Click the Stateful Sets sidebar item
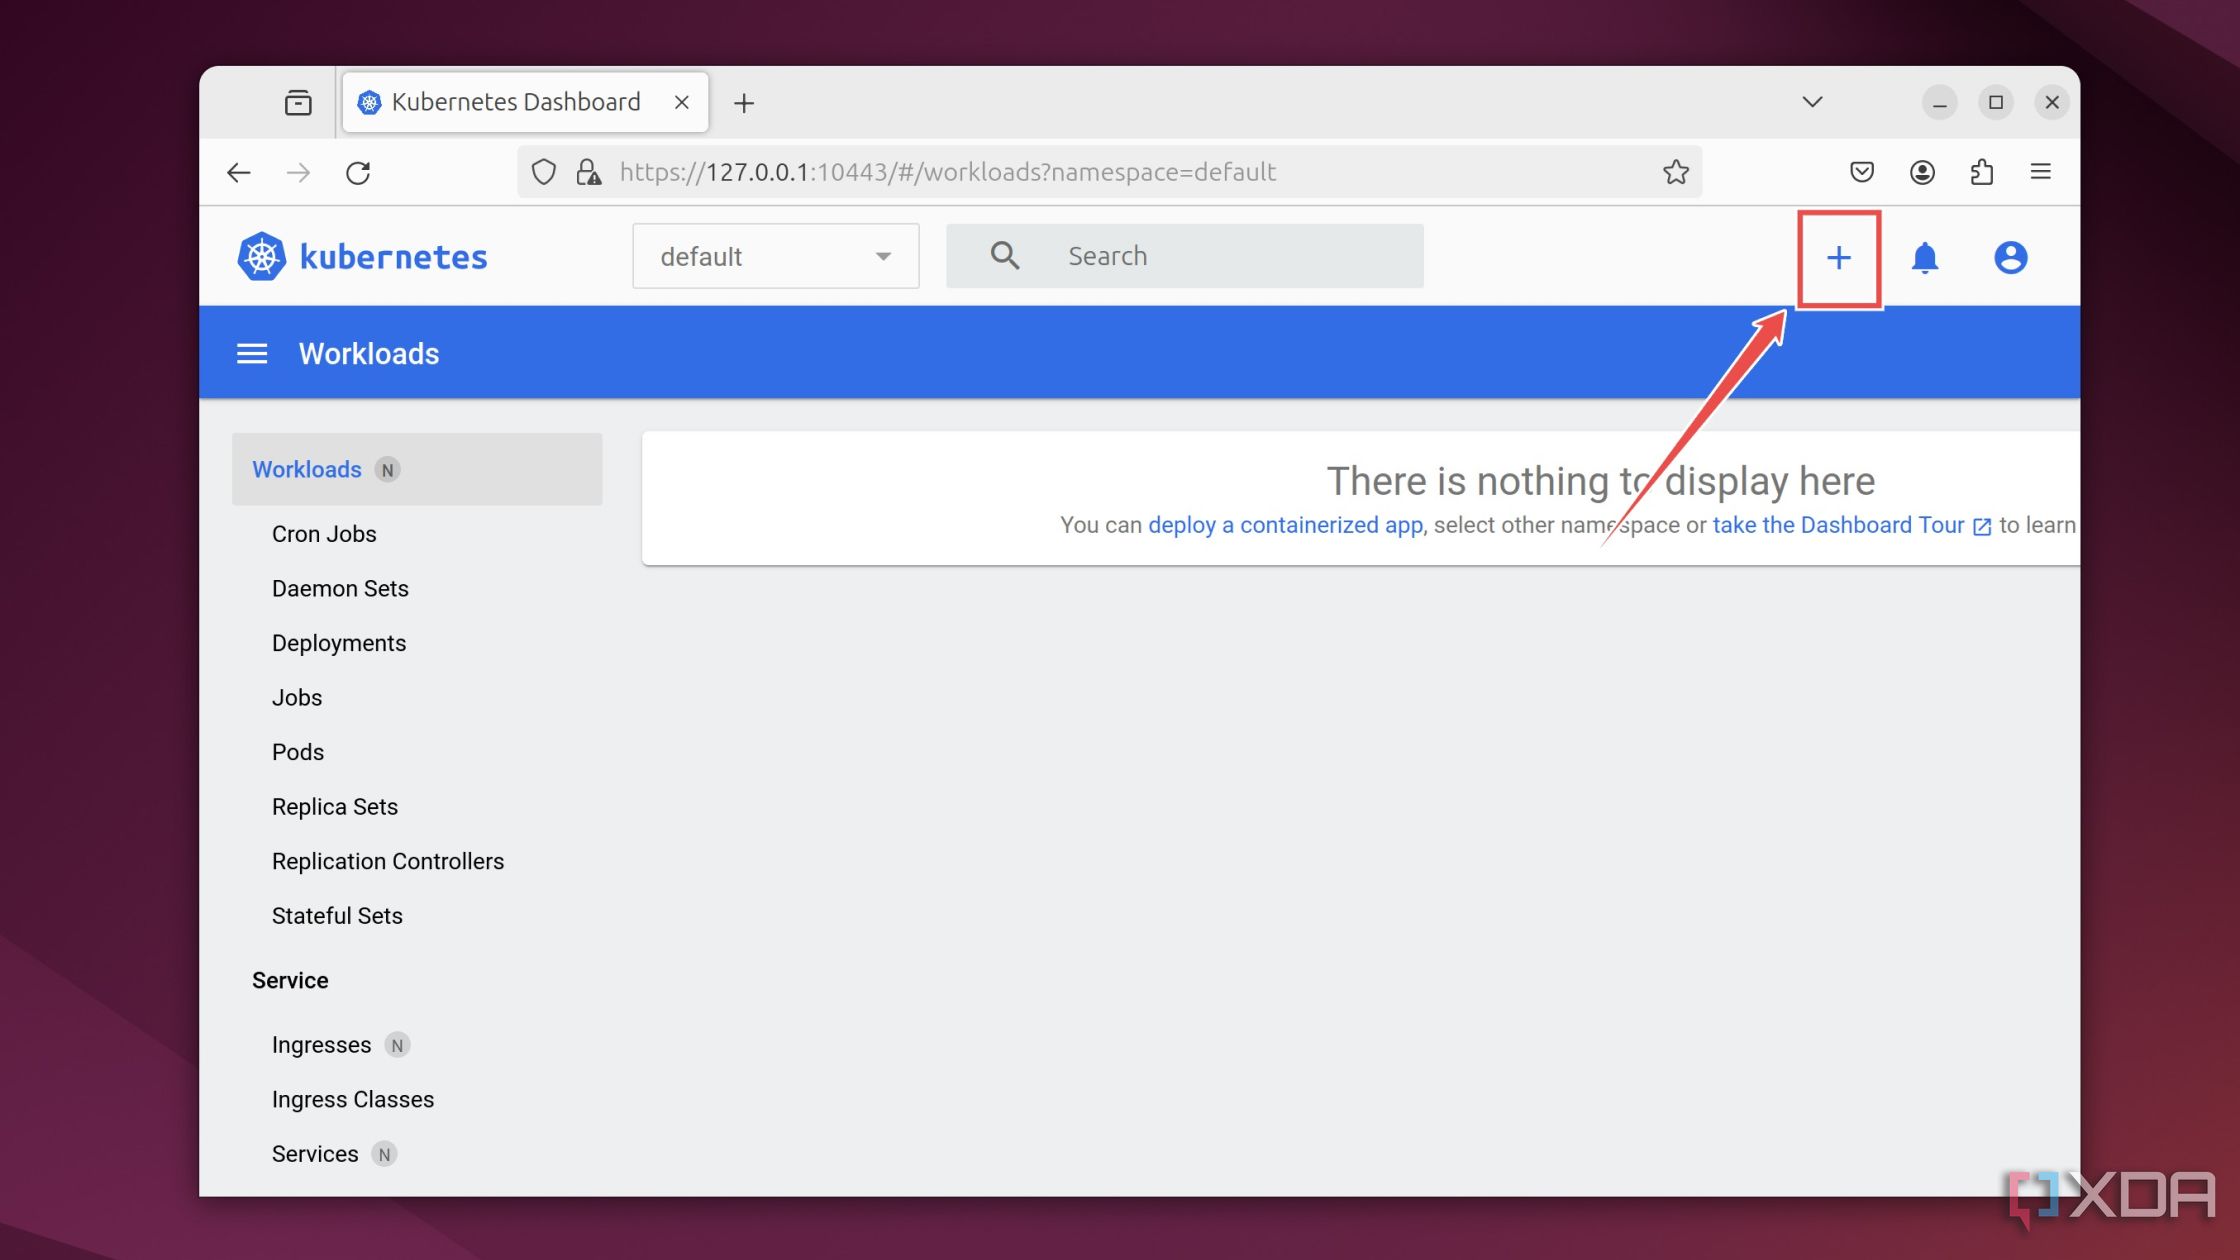The image size is (2240, 1260). coord(335,915)
